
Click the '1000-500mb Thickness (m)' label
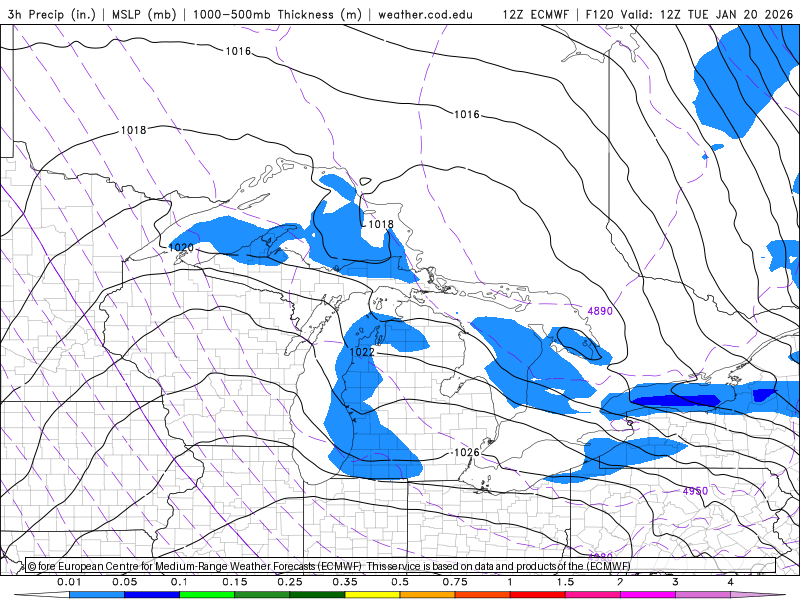click(277, 14)
